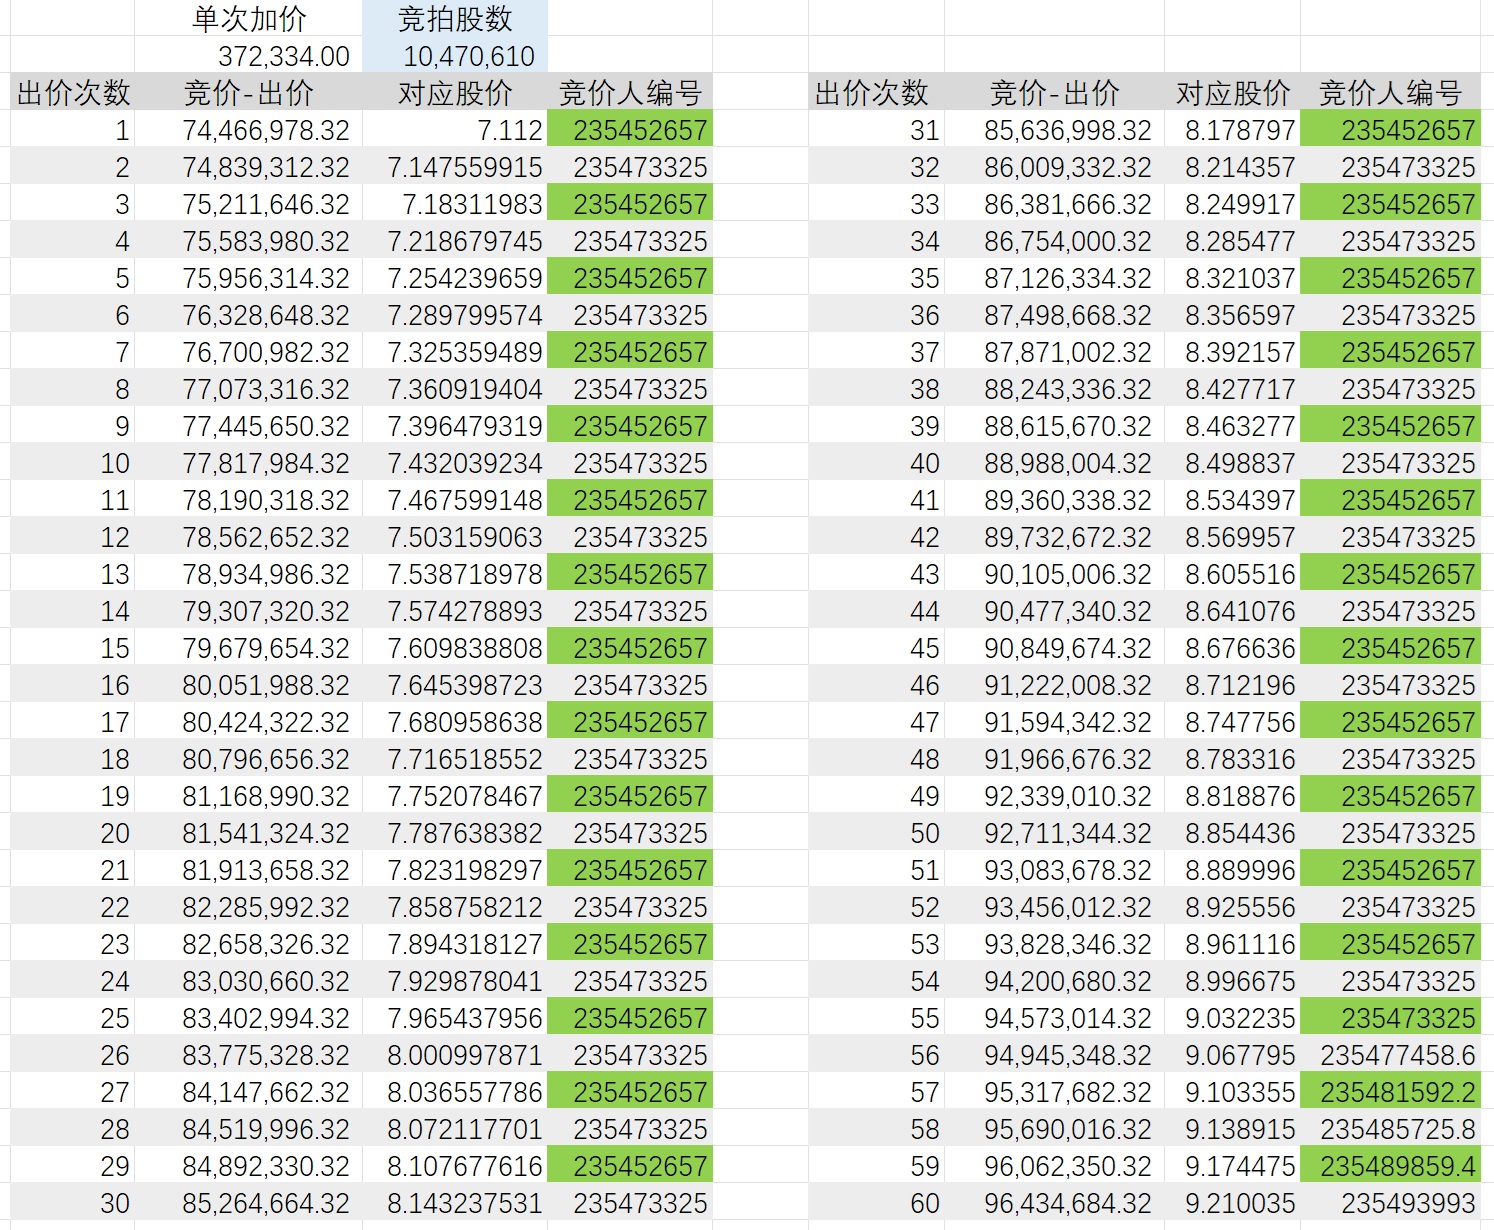This screenshot has width=1494, height=1230.
Task: Click share price 7.289799574
Action: click(x=455, y=315)
